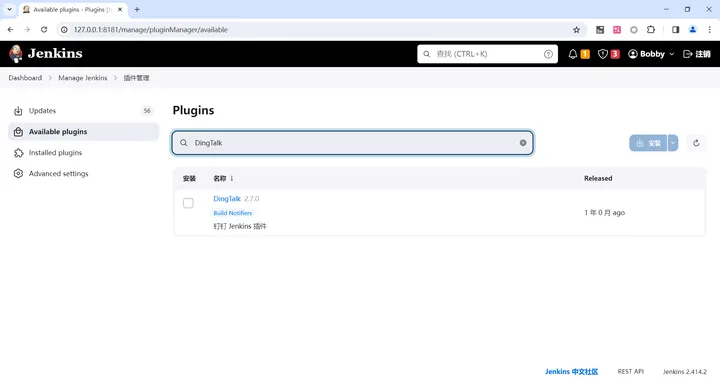The image size is (720, 386).
Task: Open browser side panel icon
Action: [x=675, y=30]
